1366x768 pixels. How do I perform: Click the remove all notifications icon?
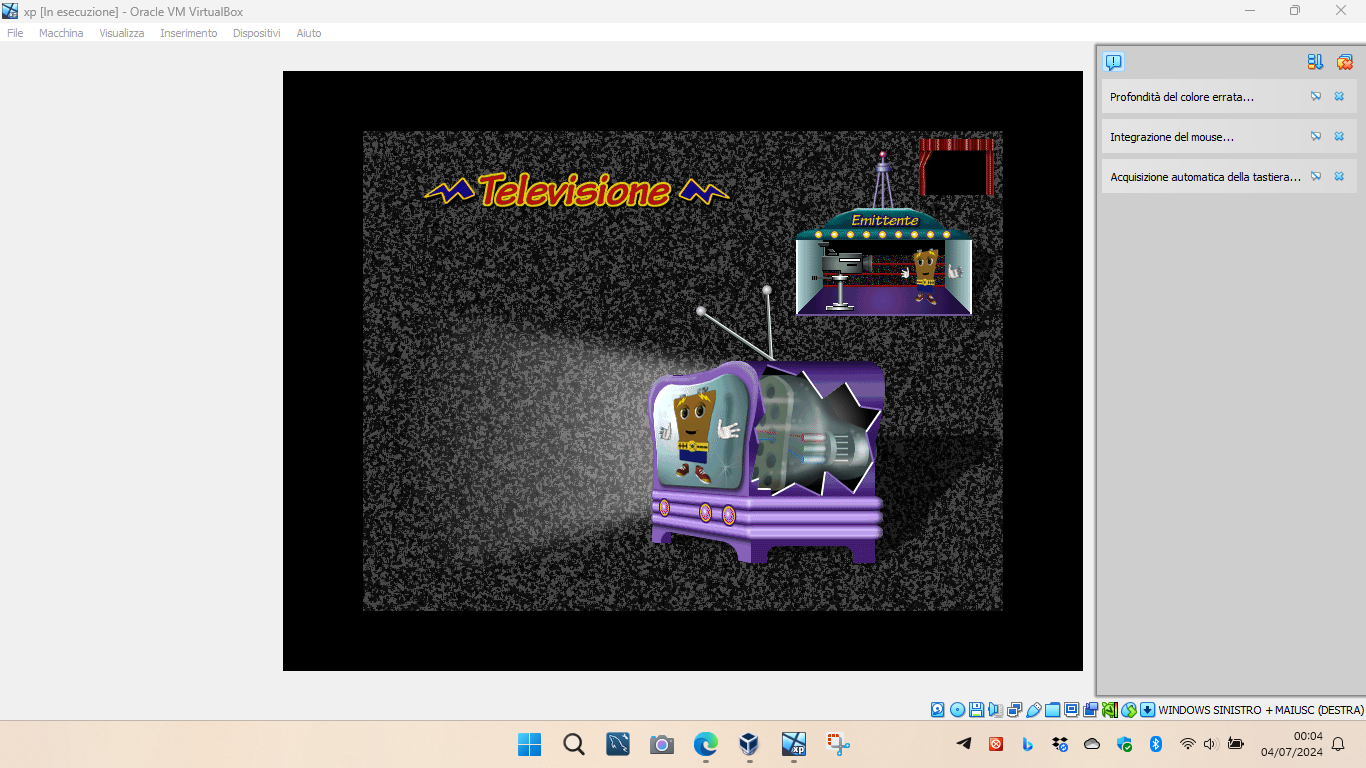1345,62
